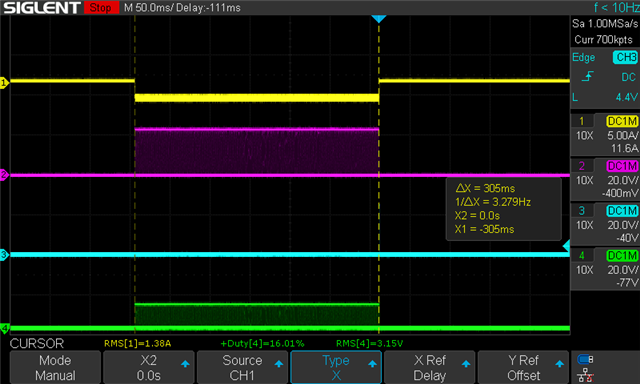Open the Mode Manual menu item
The image size is (640, 384).
(x=55, y=368)
